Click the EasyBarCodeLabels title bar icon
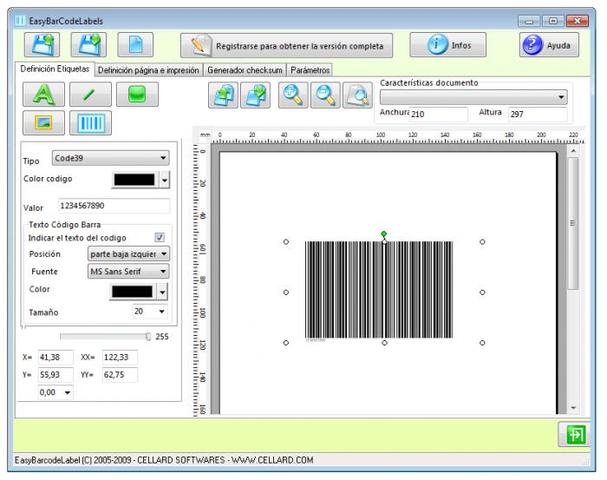This screenshot has width=607, height=480. click(x=20, y=21)
